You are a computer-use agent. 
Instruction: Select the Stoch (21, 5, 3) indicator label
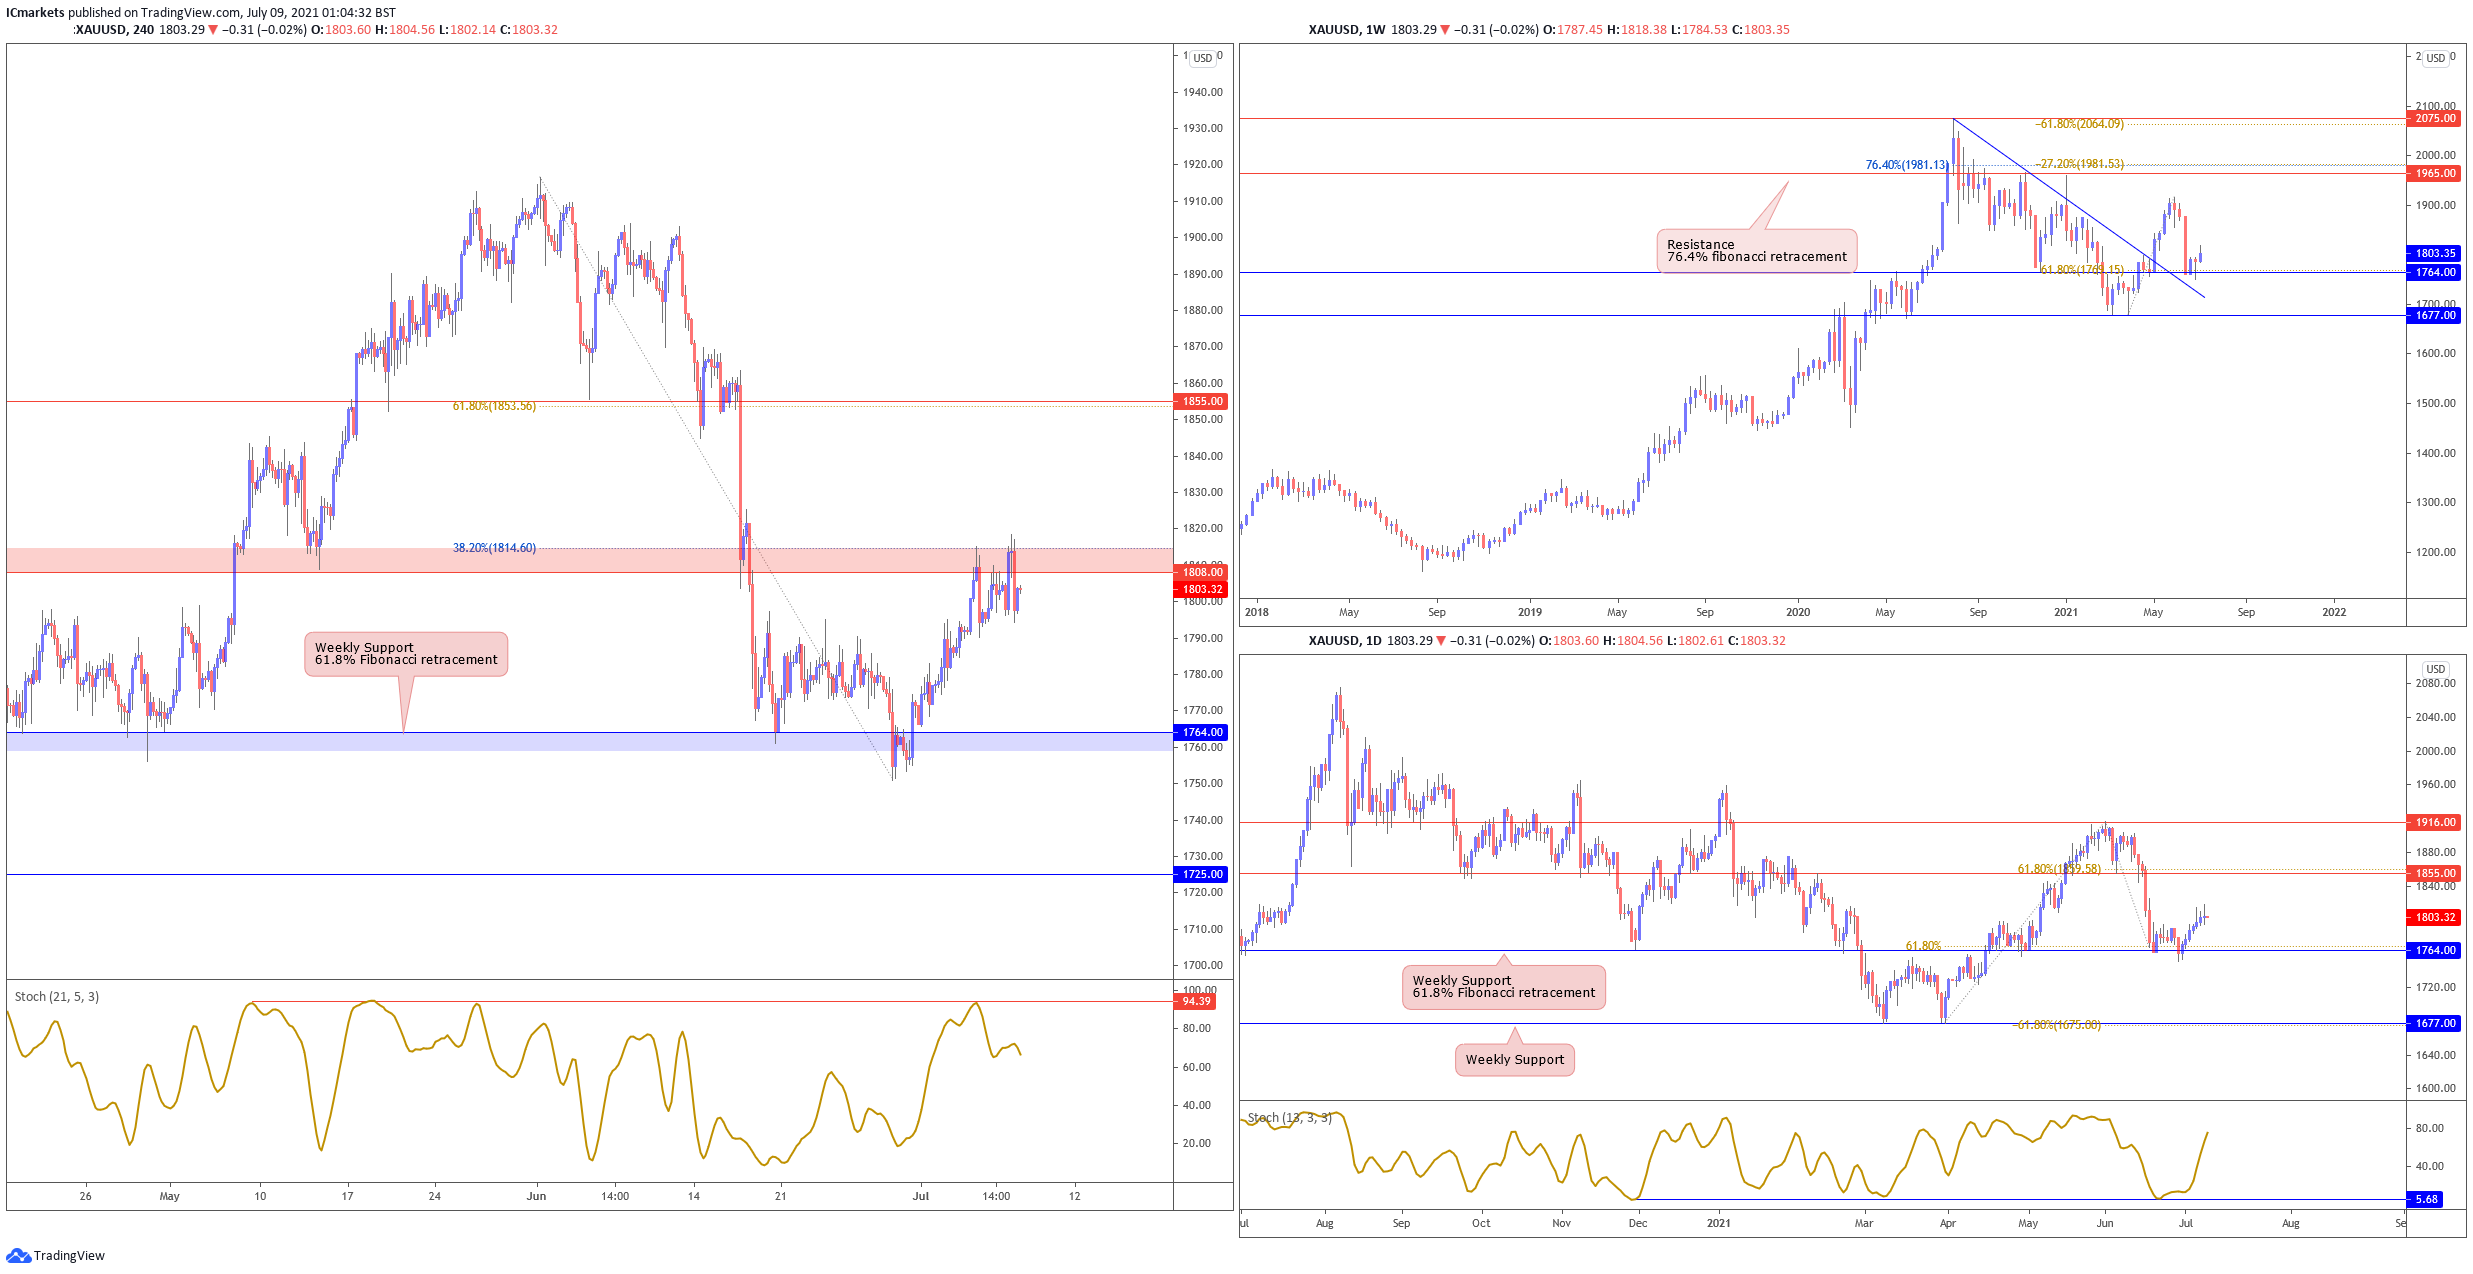57,997
